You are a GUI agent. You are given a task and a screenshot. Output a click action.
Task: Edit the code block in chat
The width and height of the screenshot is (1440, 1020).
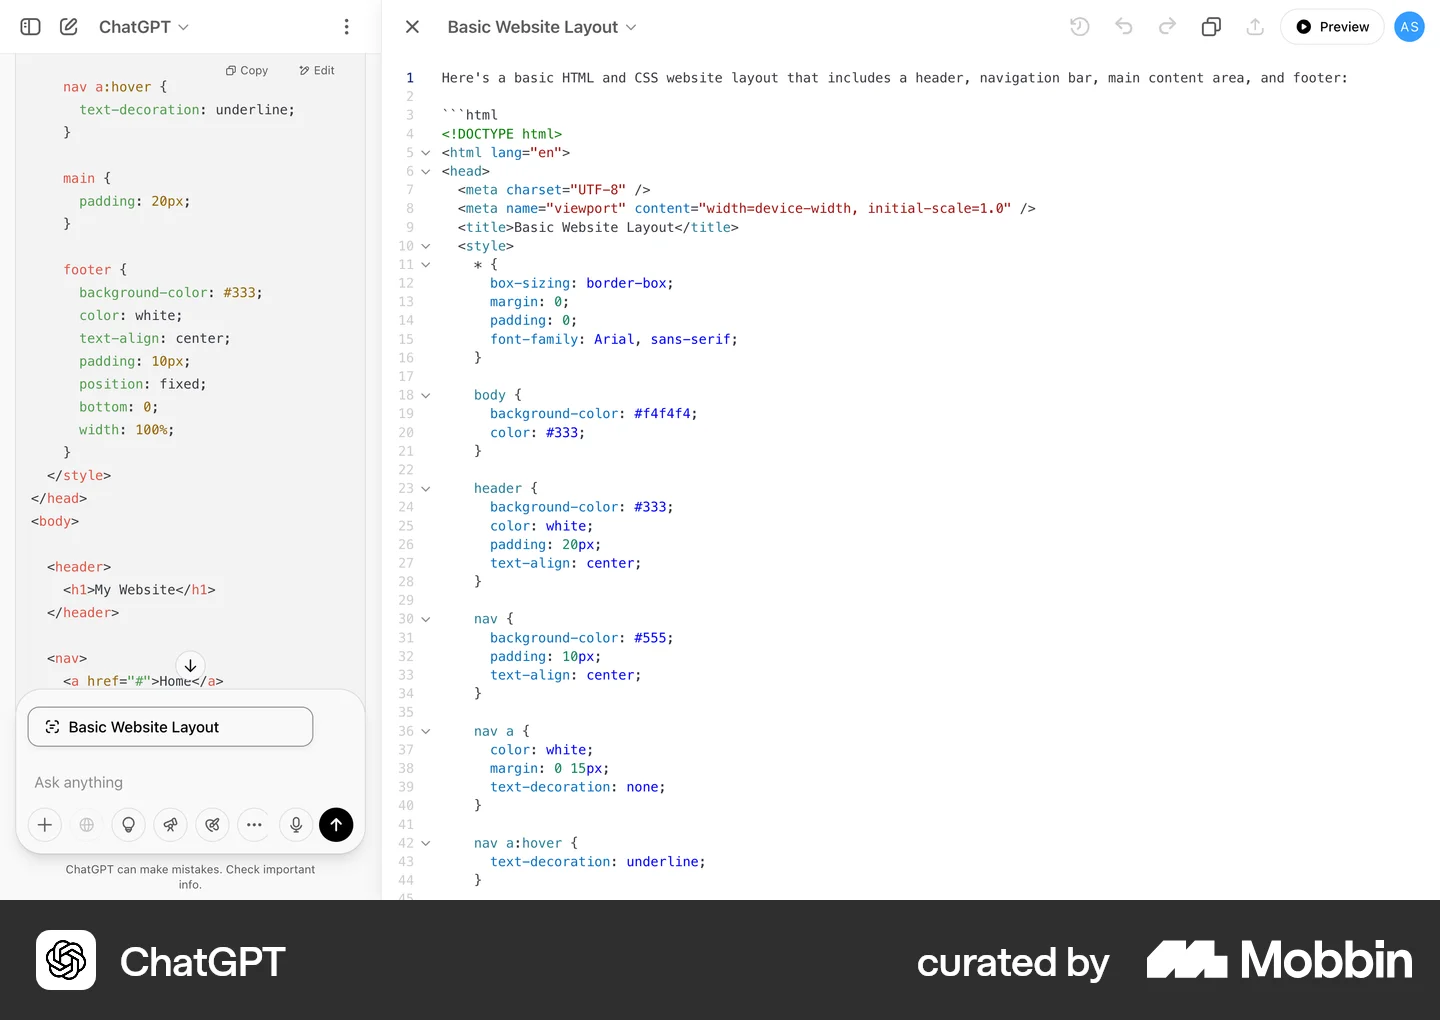point(317,71)
